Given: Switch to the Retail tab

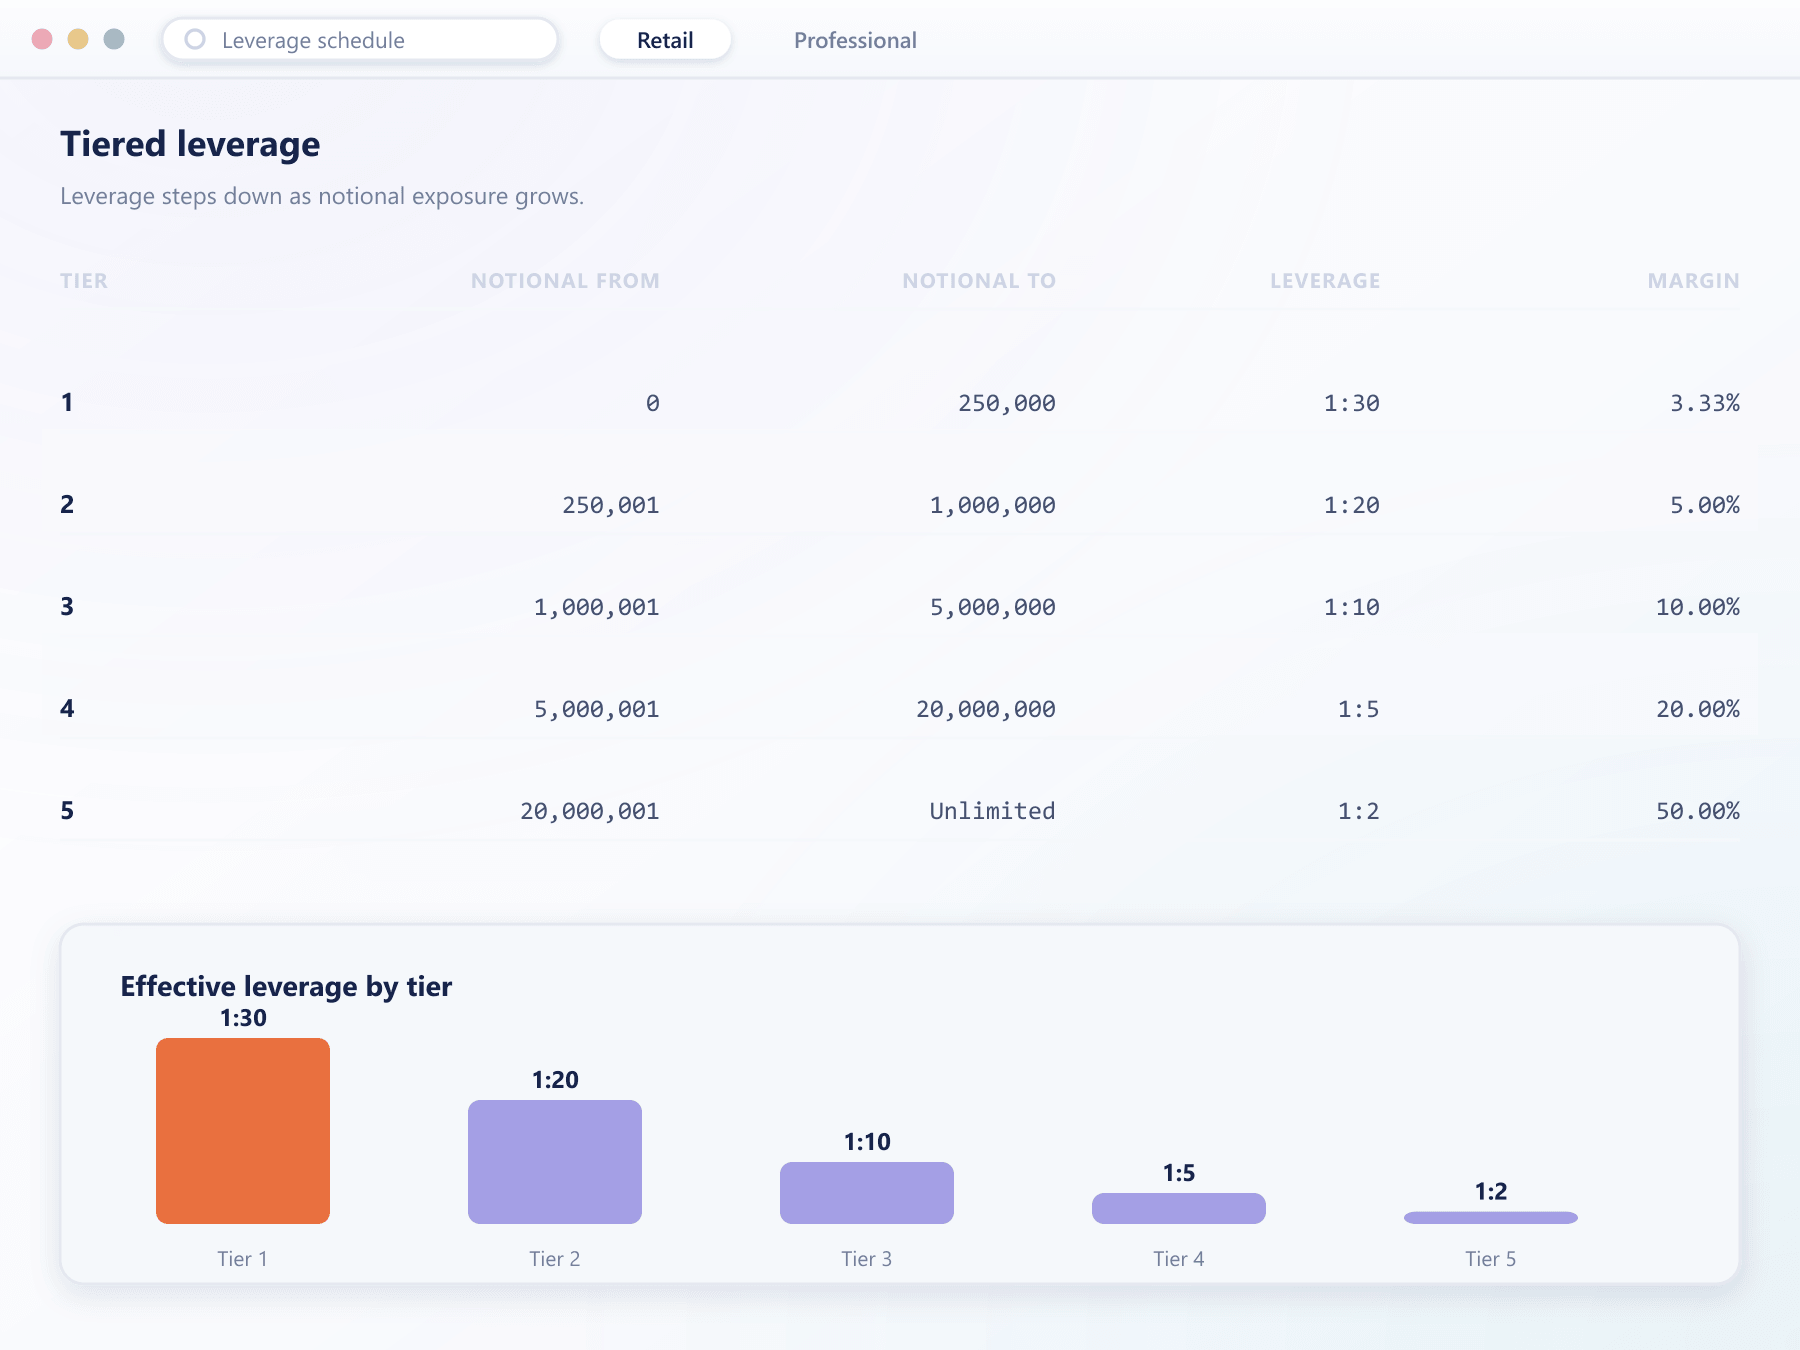Looking at the screenshot, I should click(665, 40).
